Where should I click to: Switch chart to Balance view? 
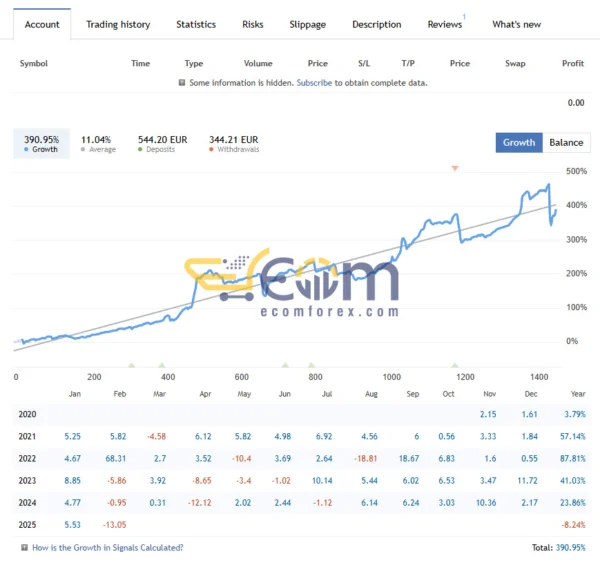point(566,142)
